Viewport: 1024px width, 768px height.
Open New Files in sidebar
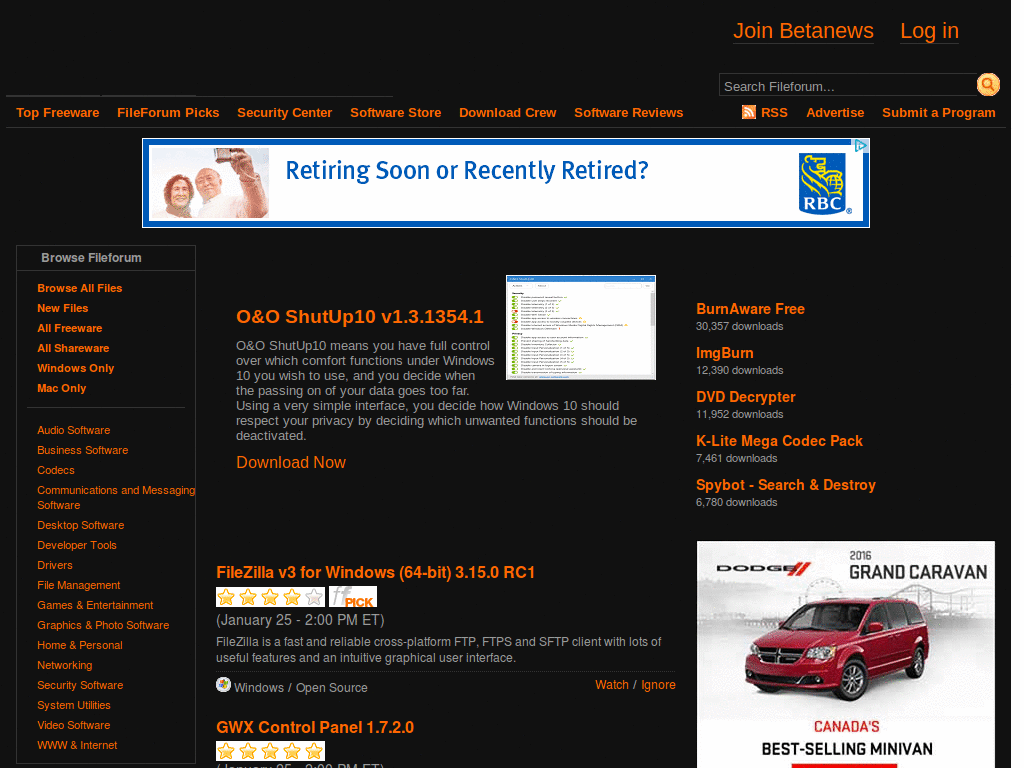pyautogui.click(x=63, y=308)
